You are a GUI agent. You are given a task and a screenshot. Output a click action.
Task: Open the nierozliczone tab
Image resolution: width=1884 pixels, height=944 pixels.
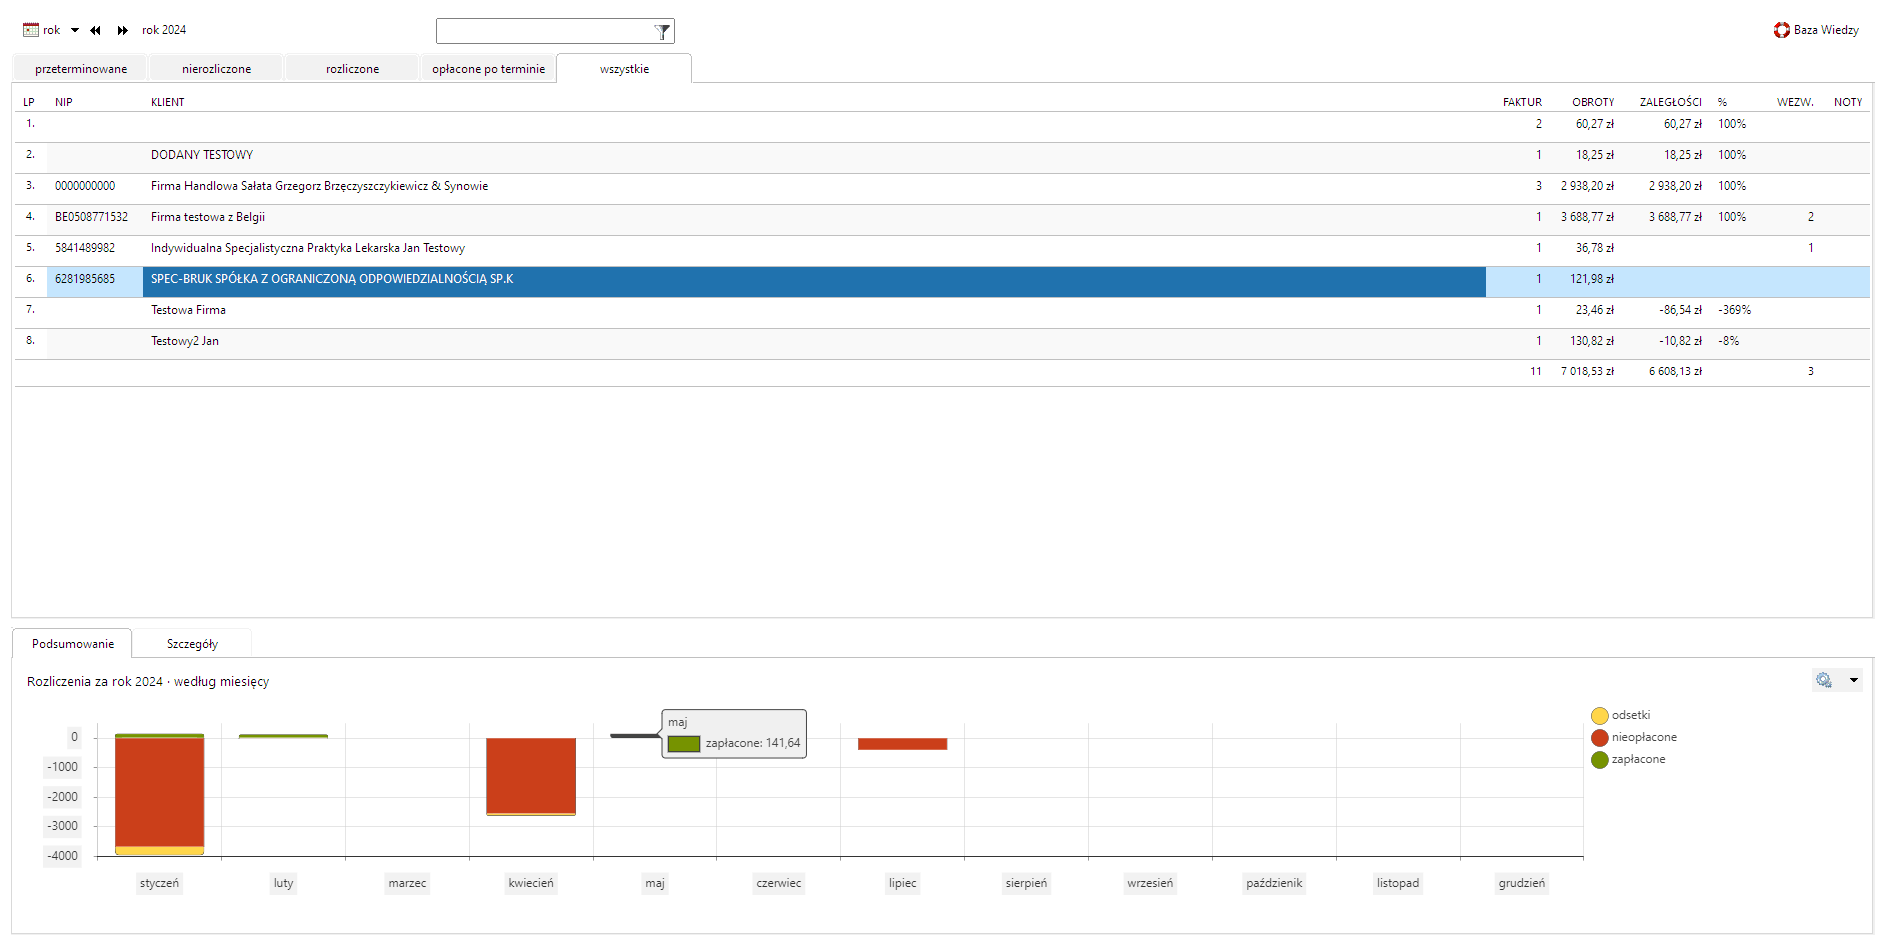pos(216,69)
